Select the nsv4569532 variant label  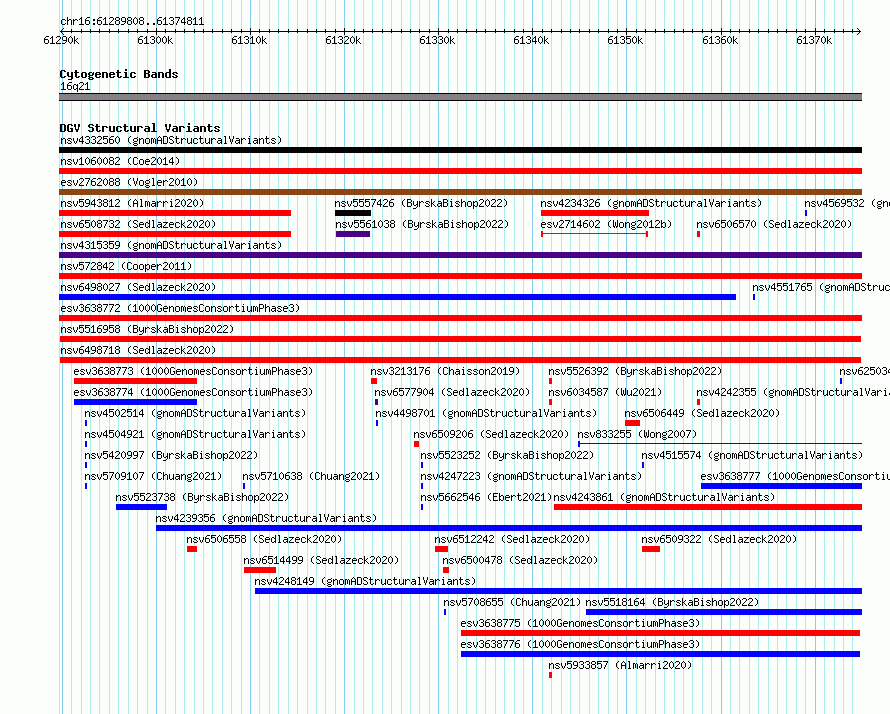[x=847, y=203]
